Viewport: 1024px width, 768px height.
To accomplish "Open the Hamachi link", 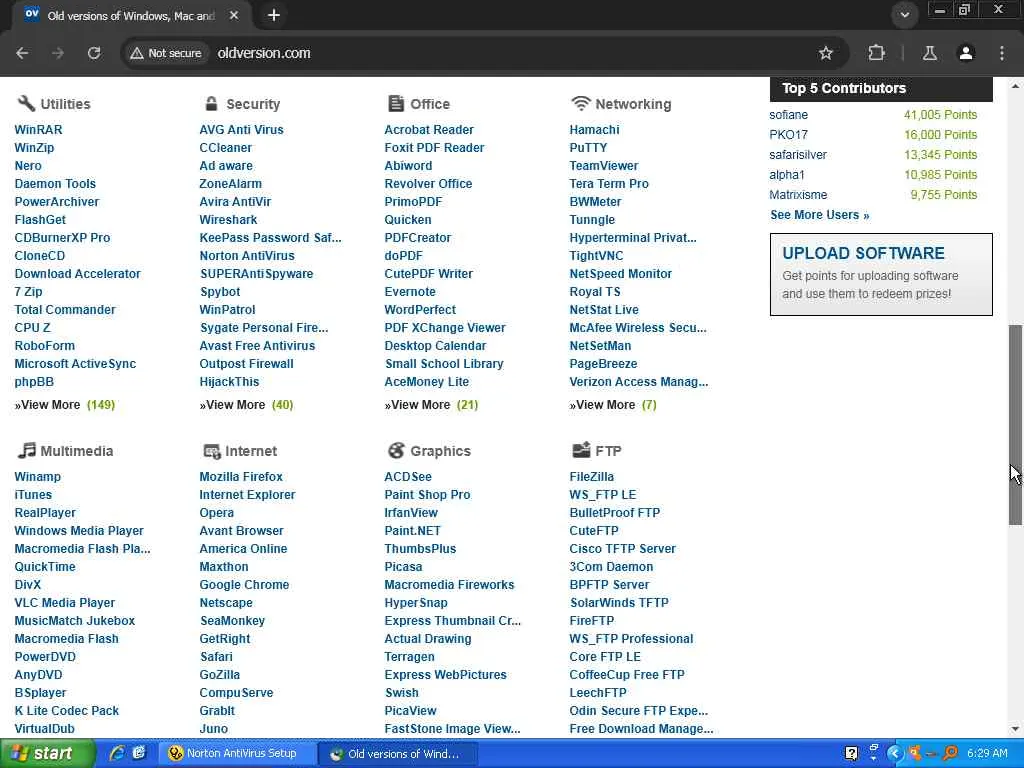I will 594,129.
